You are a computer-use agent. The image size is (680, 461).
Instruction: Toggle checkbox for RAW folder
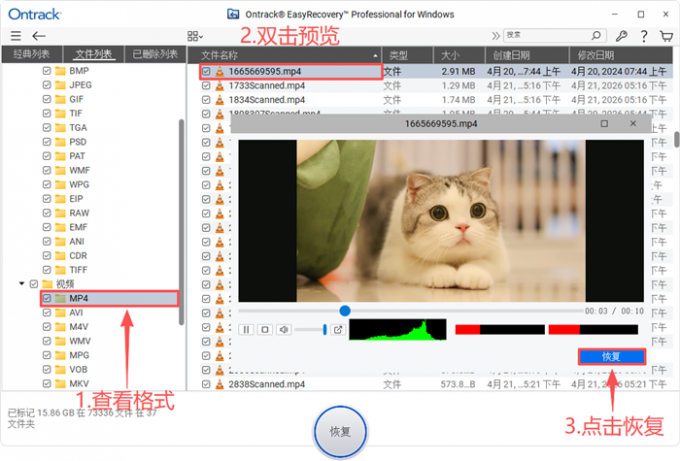coord(47,213)
